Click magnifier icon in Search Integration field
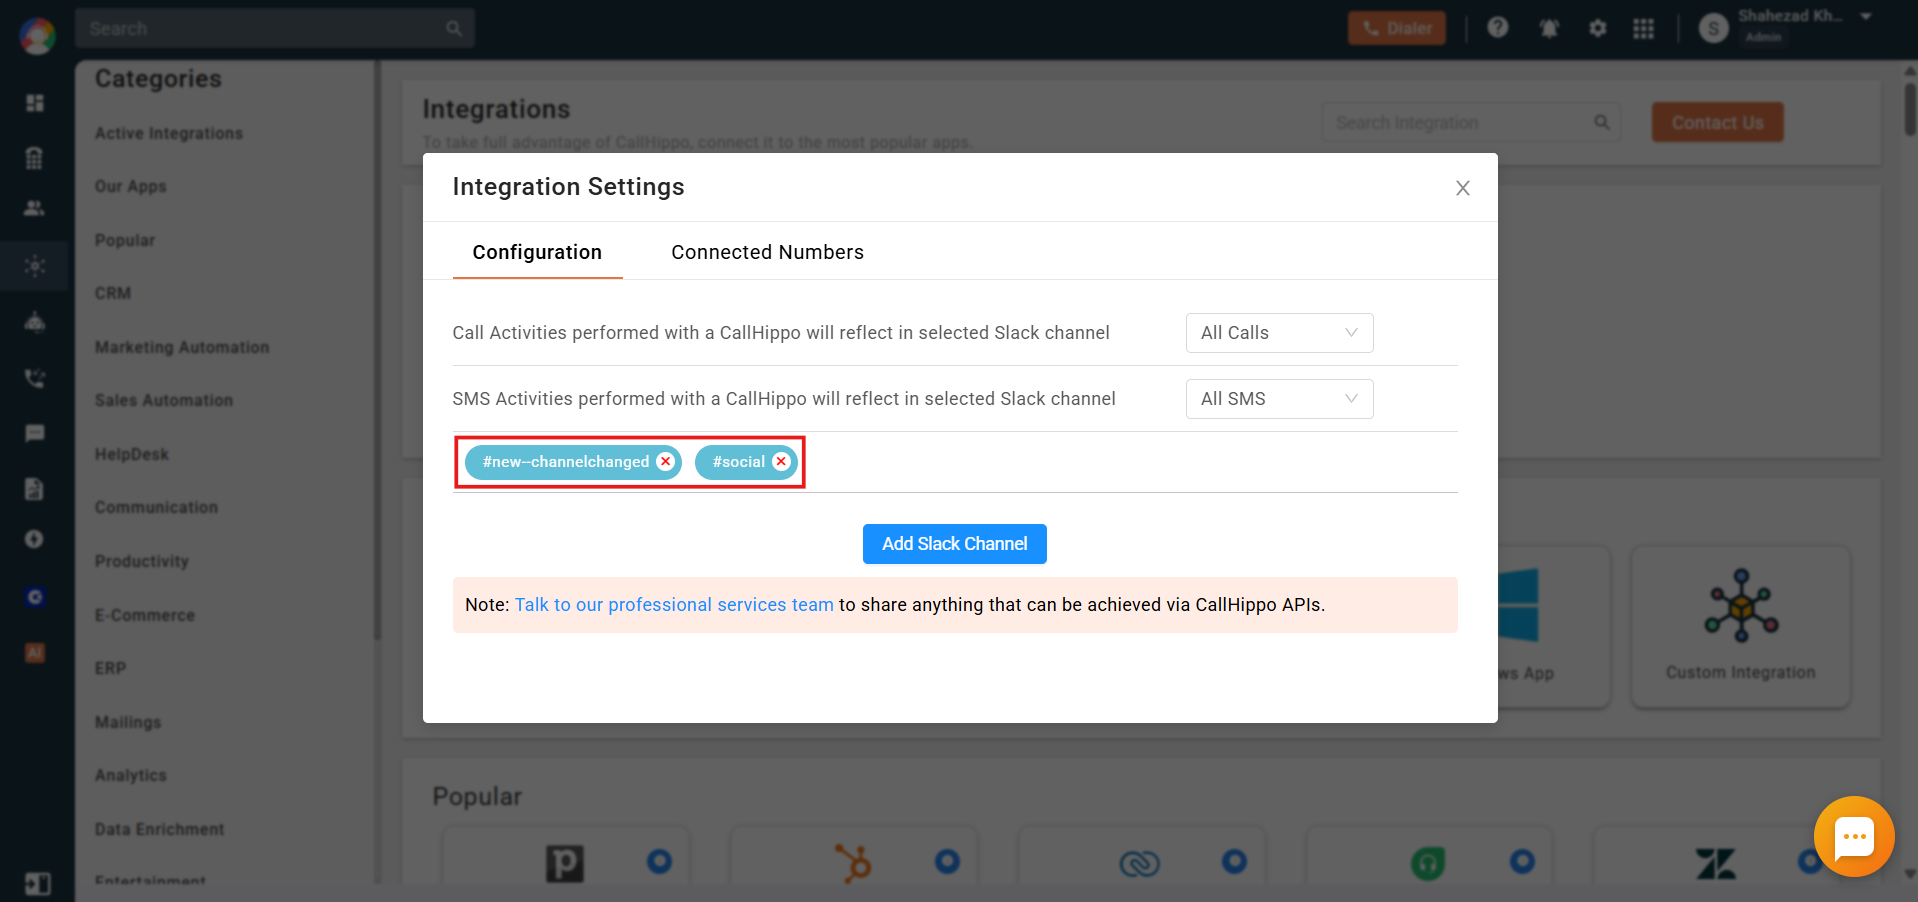The image size is (1918, 902). (x=1602, y=122)
